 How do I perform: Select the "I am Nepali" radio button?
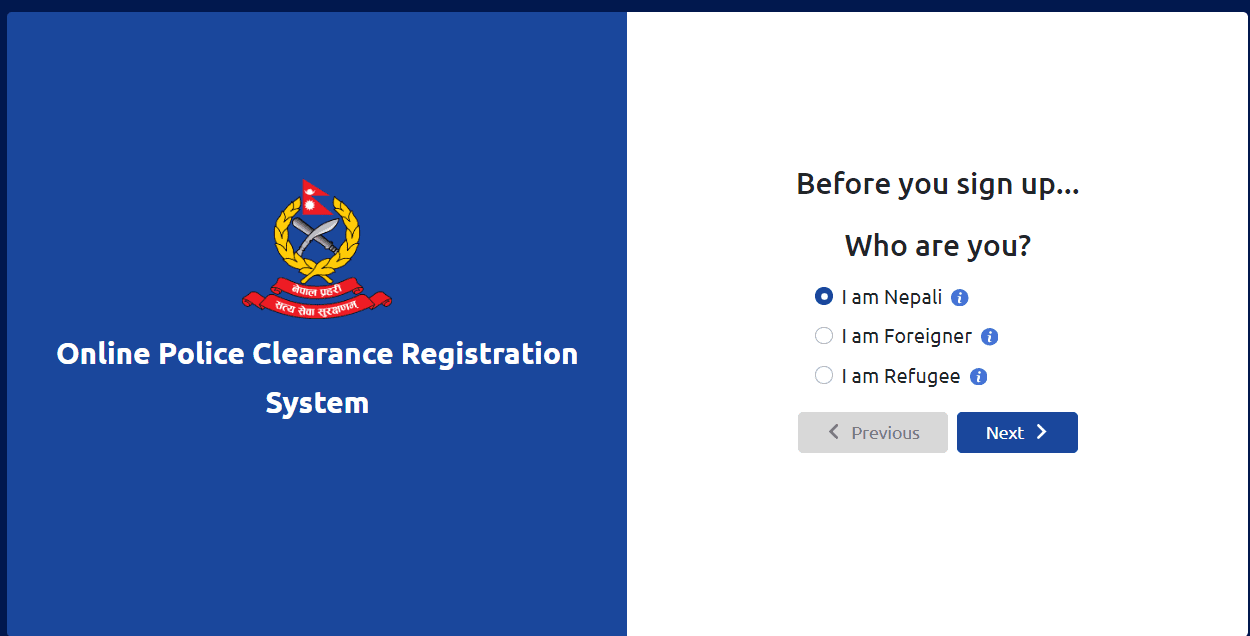tap(823, 296)
